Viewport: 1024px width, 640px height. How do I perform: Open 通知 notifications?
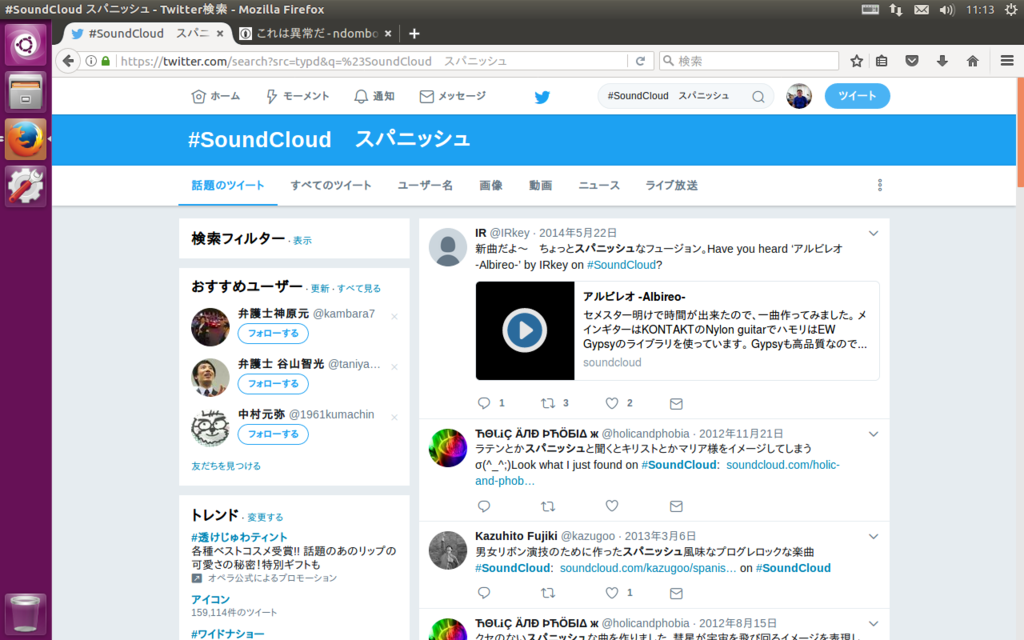pos(374,96)
